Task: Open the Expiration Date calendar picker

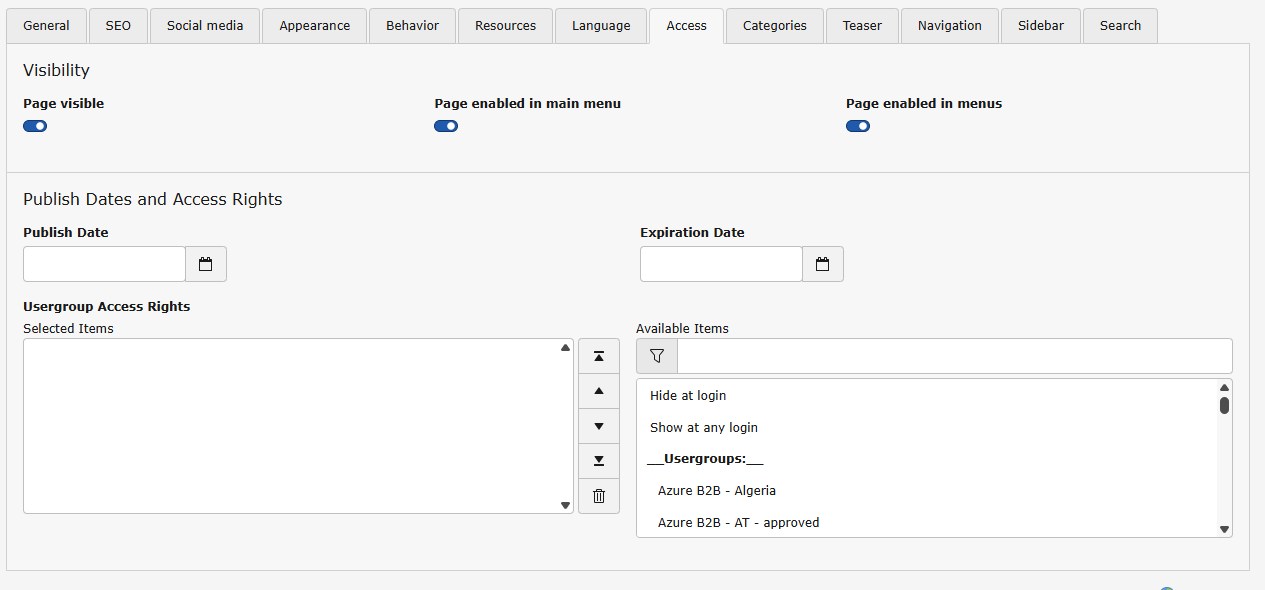Action: pyautogui.click(x=822, y=264)
